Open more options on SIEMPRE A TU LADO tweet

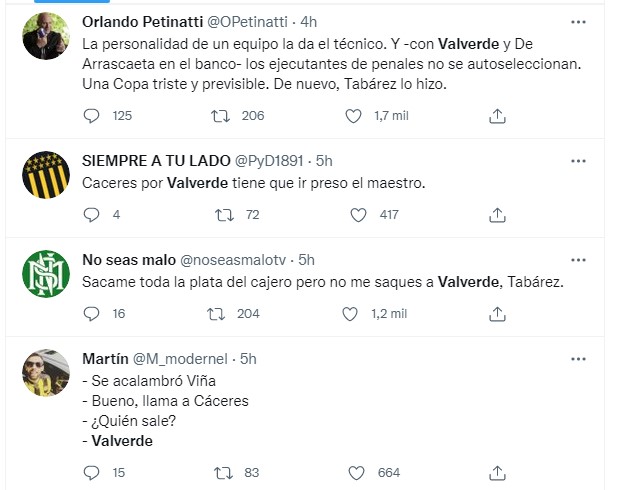click(578, 160)
